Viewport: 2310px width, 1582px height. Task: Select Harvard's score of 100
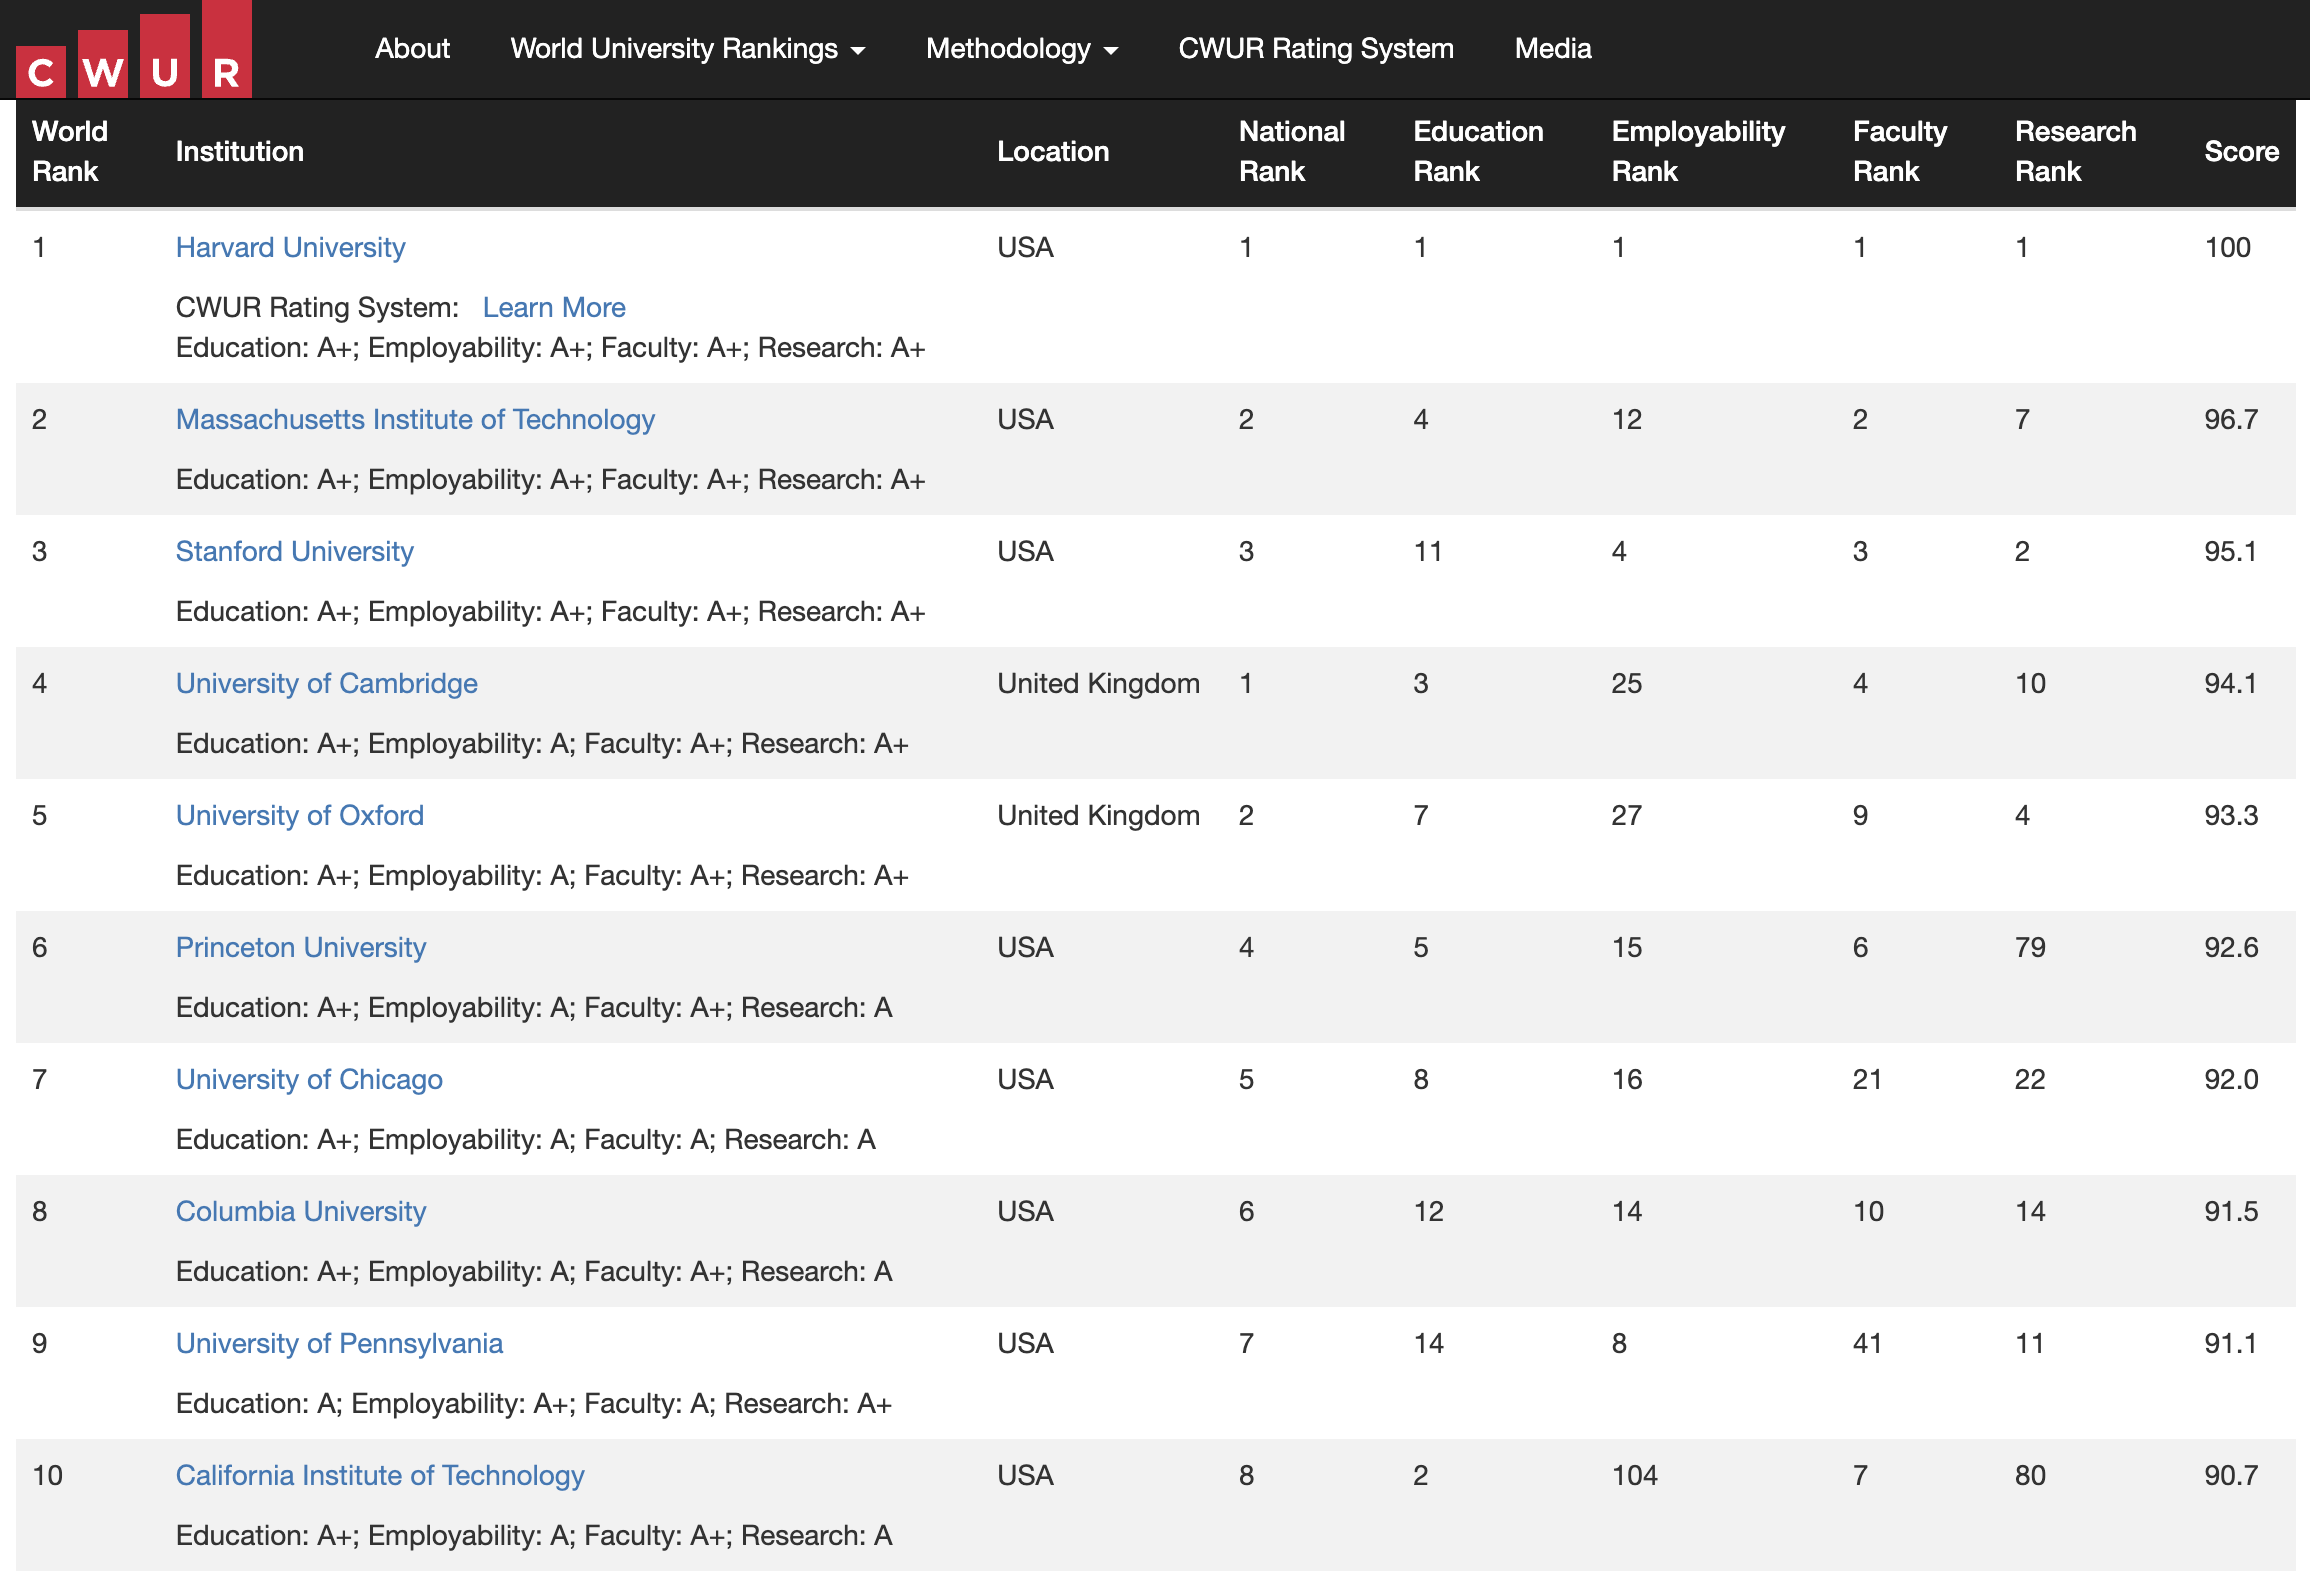click(2227, 247)
